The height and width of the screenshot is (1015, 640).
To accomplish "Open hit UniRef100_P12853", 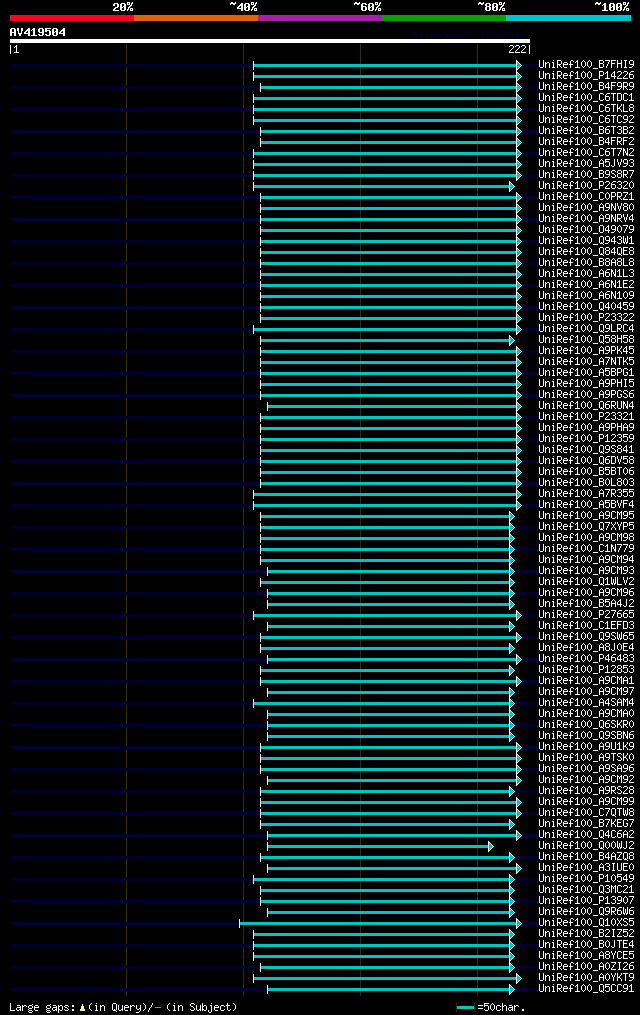I will [586, 670].
